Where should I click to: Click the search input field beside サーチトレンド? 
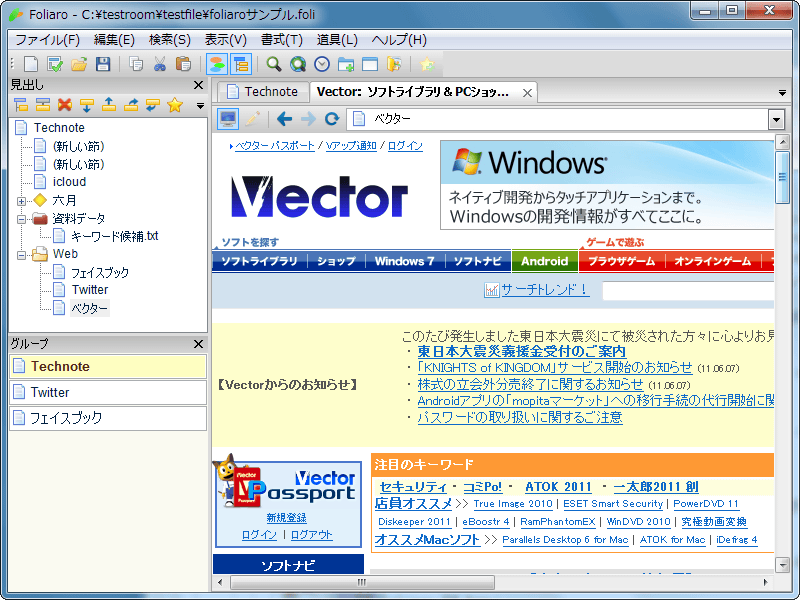click(x=688, y=291)
